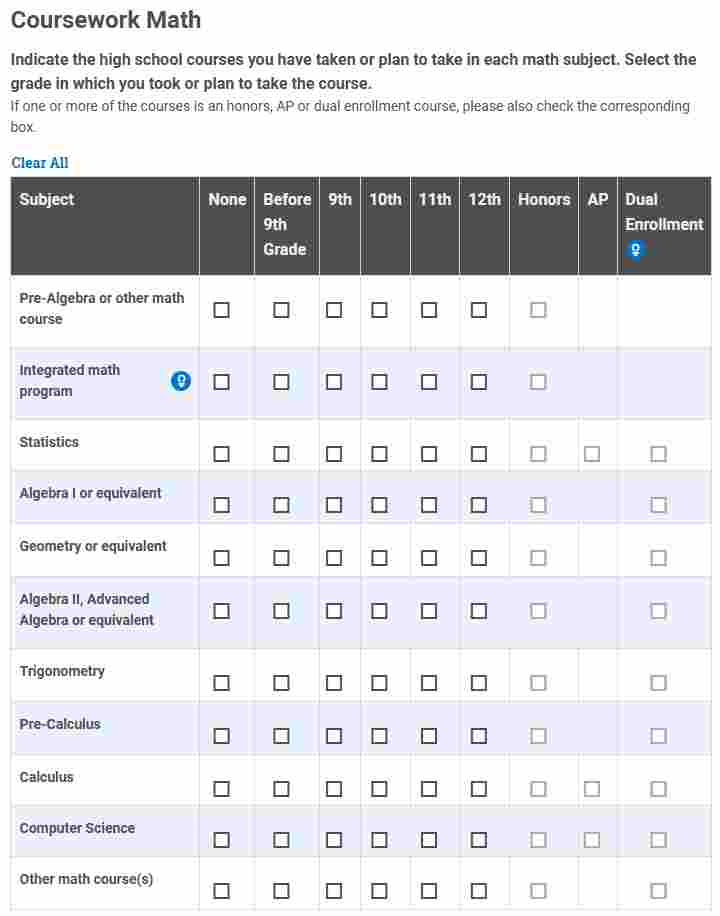This screenshot has width=720, height=916.
Task: Tick 12th grade for Computer Science
Action: pyautogui.click(x=479, y=840)
